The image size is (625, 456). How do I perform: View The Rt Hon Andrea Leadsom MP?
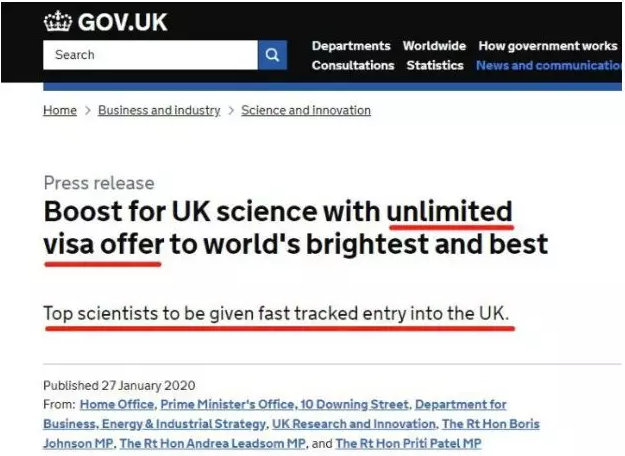212,443
